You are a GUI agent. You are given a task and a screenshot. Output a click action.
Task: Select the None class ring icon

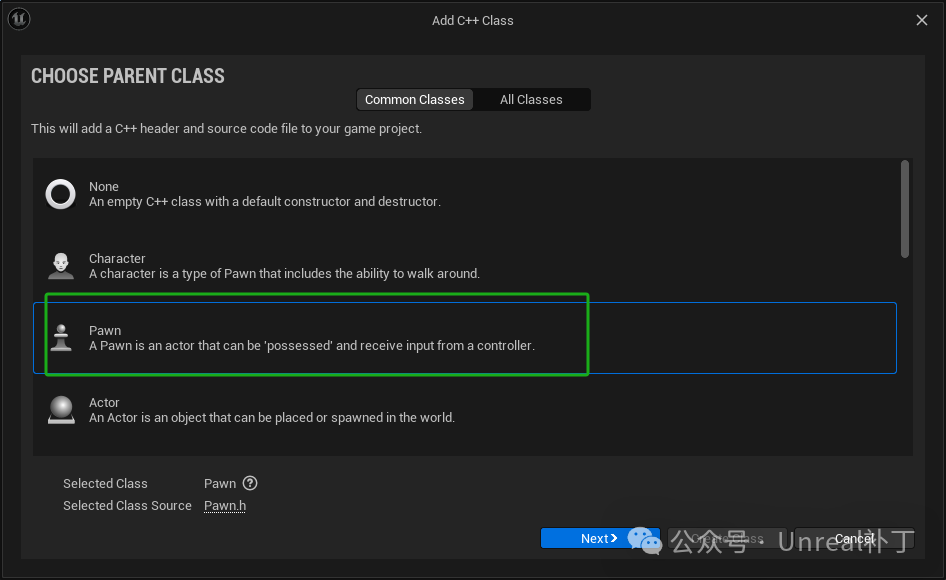click(x=61, y=194)
